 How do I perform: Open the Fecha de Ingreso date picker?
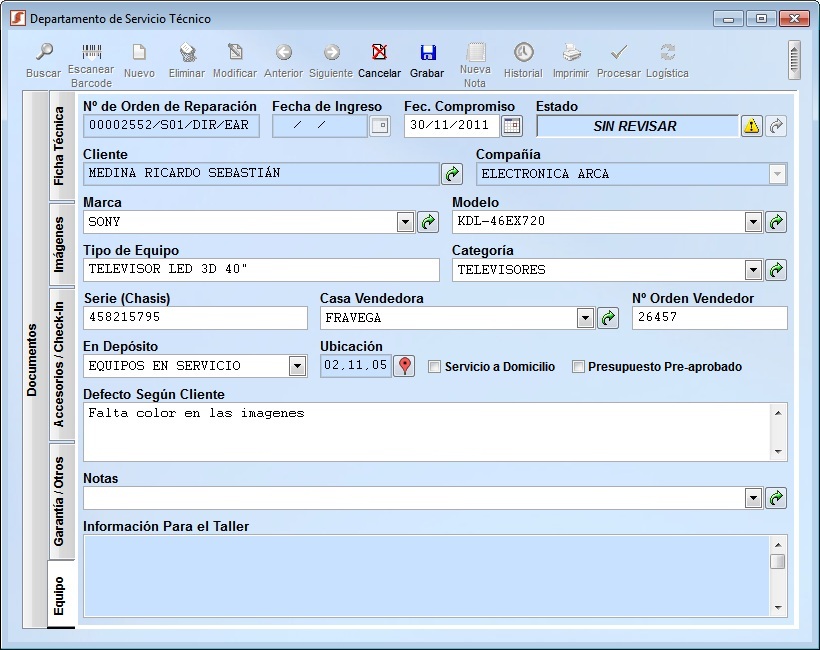click(380, 126)
